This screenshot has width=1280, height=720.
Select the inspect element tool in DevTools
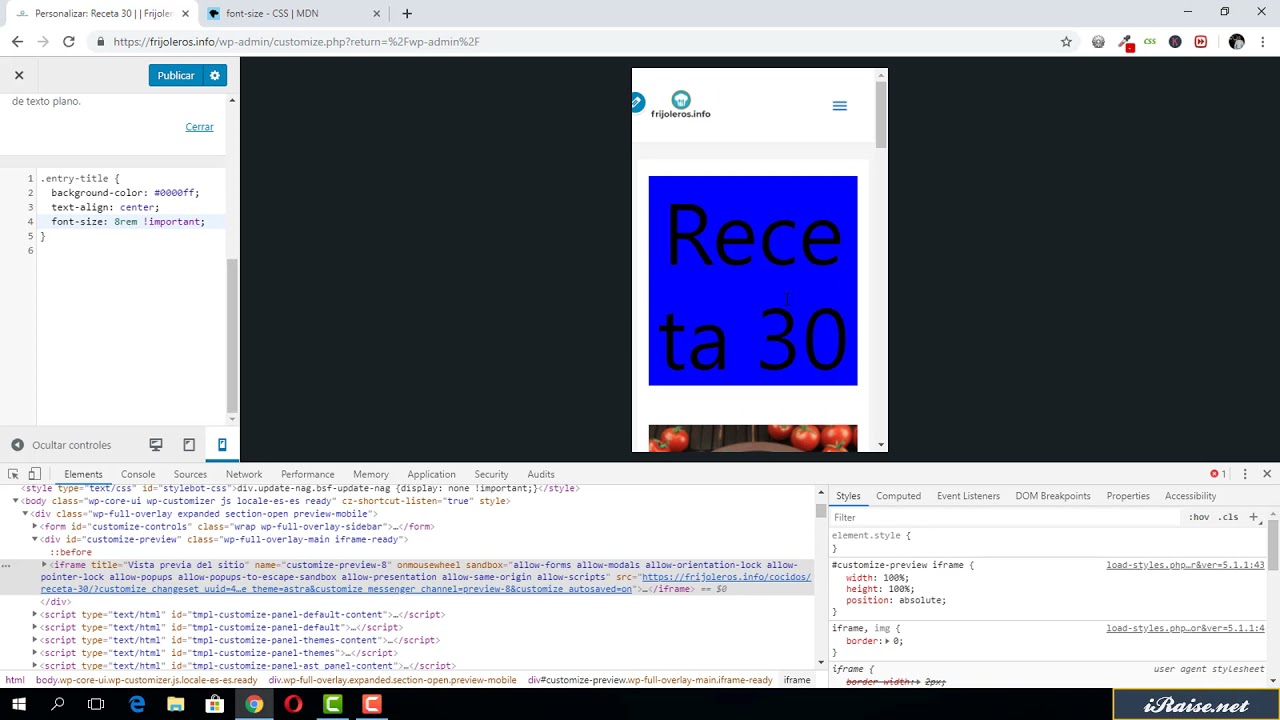[13, 474]
